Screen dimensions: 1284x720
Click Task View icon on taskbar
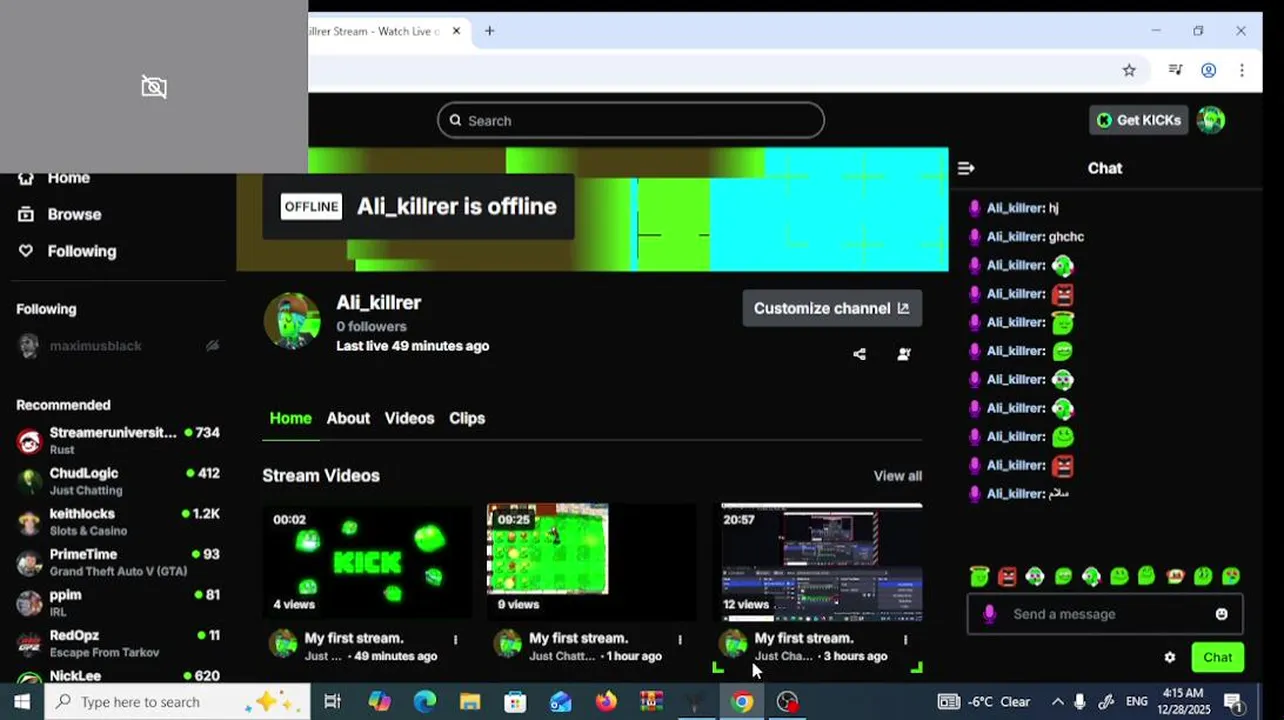tap(333, 702)
